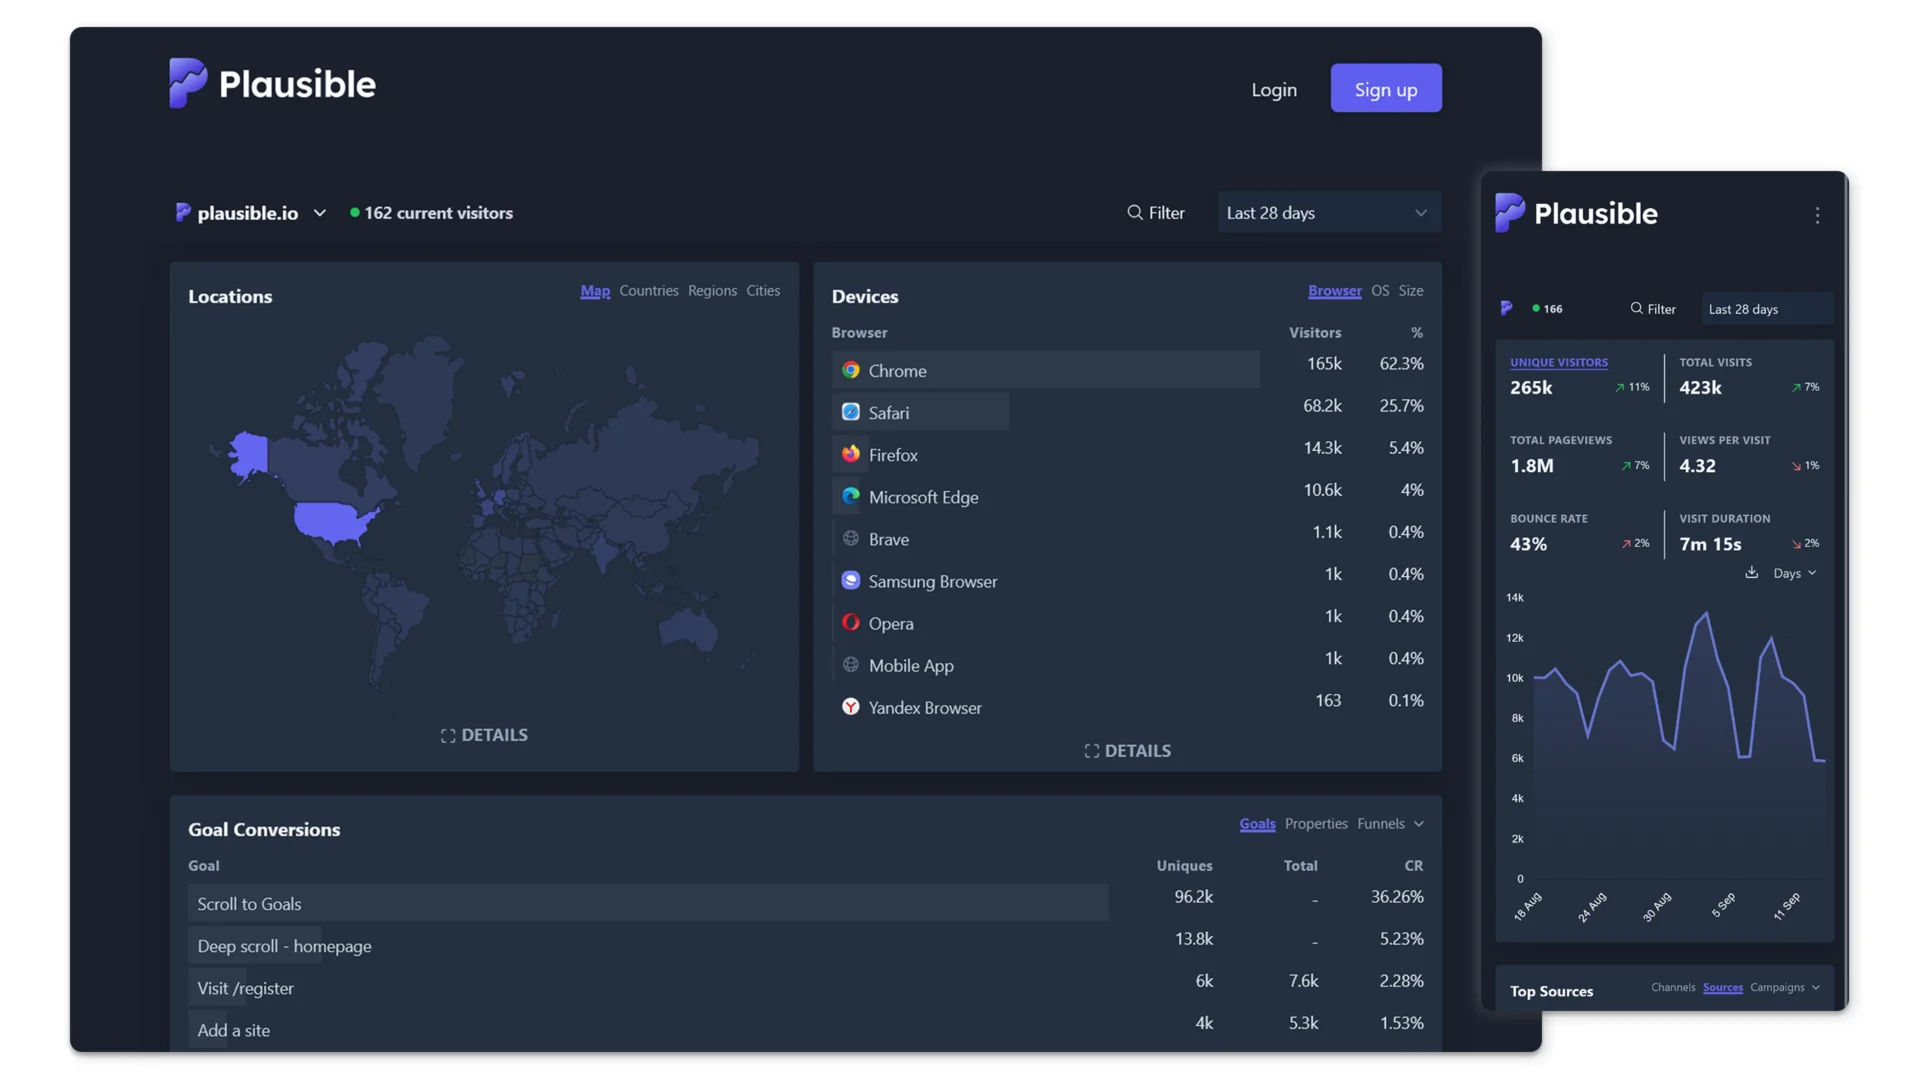Click the plausible.io site favicon icon

(x=183, y=212)
